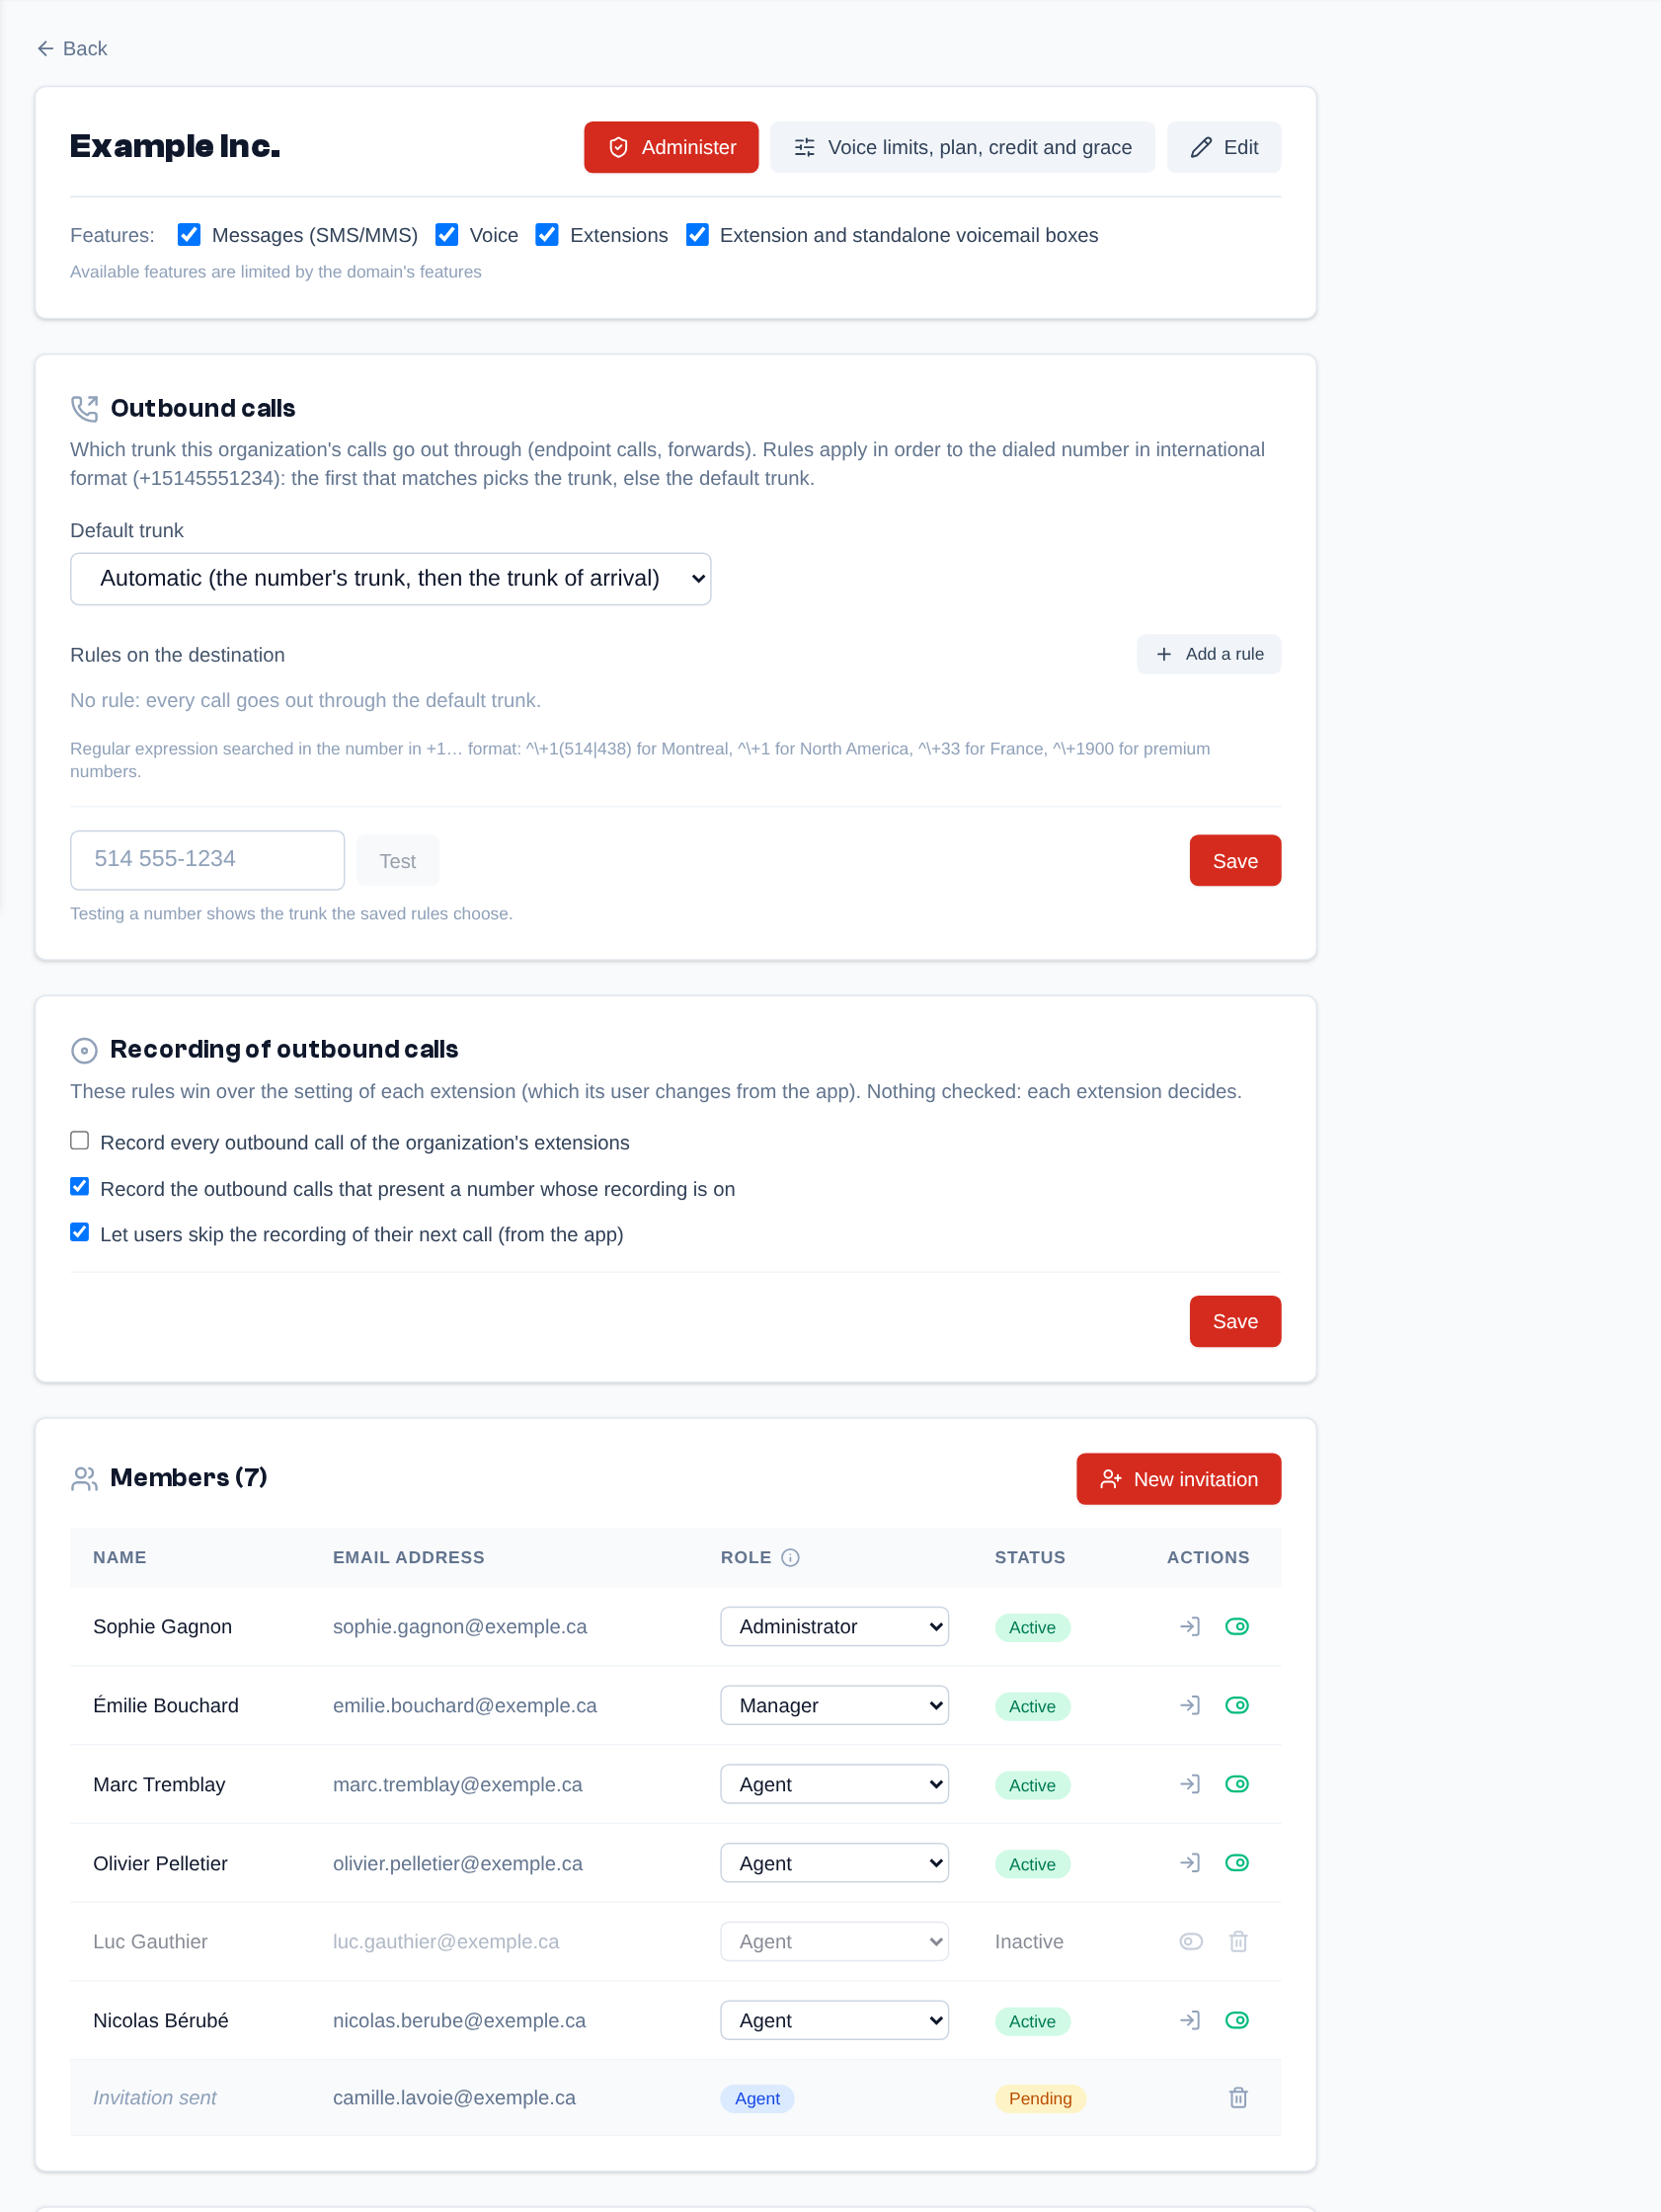Click the camille.lavoie@exemple.ca email cell
The image size is (1661, 2212).
pos(454,2097)
